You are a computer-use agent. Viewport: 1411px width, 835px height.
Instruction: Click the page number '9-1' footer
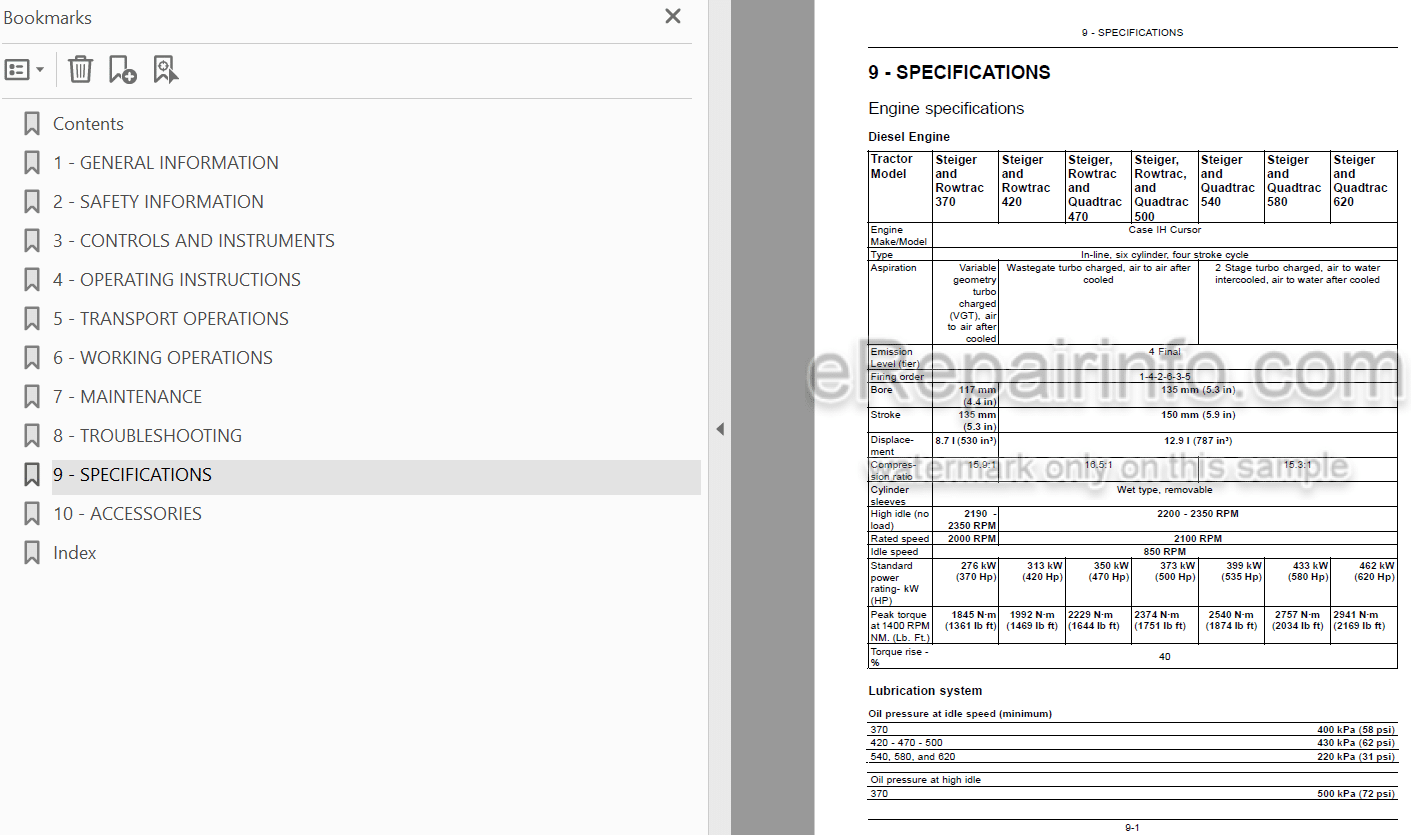[x=1132, y=828]
